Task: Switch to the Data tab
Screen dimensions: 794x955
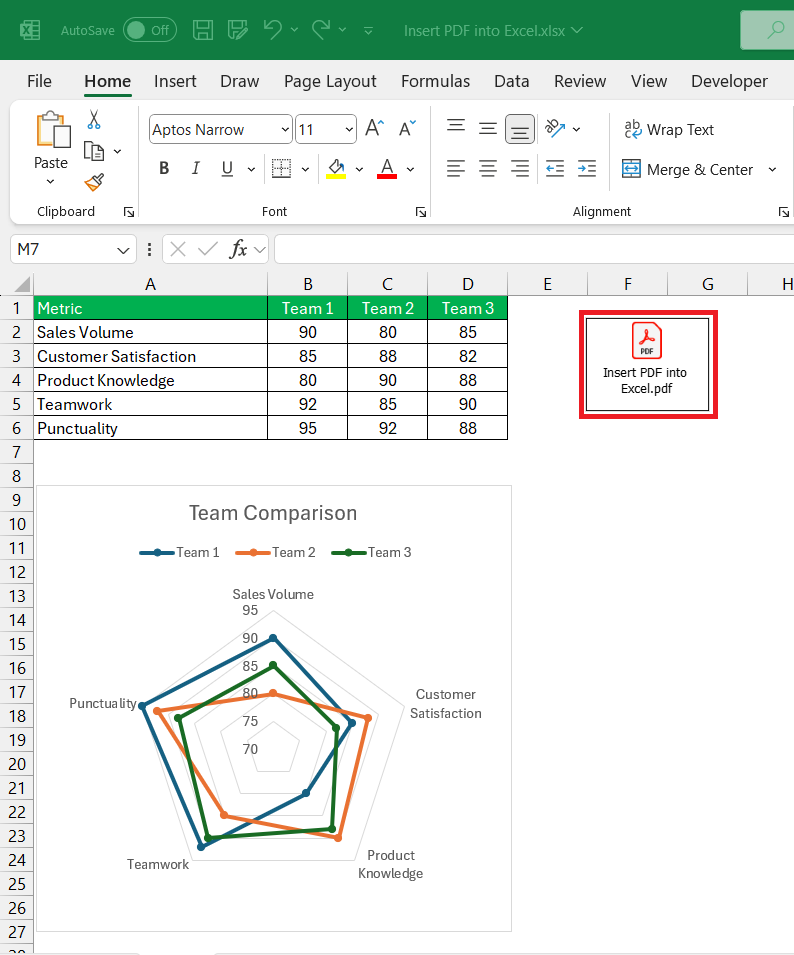Action: pos(511,81)
